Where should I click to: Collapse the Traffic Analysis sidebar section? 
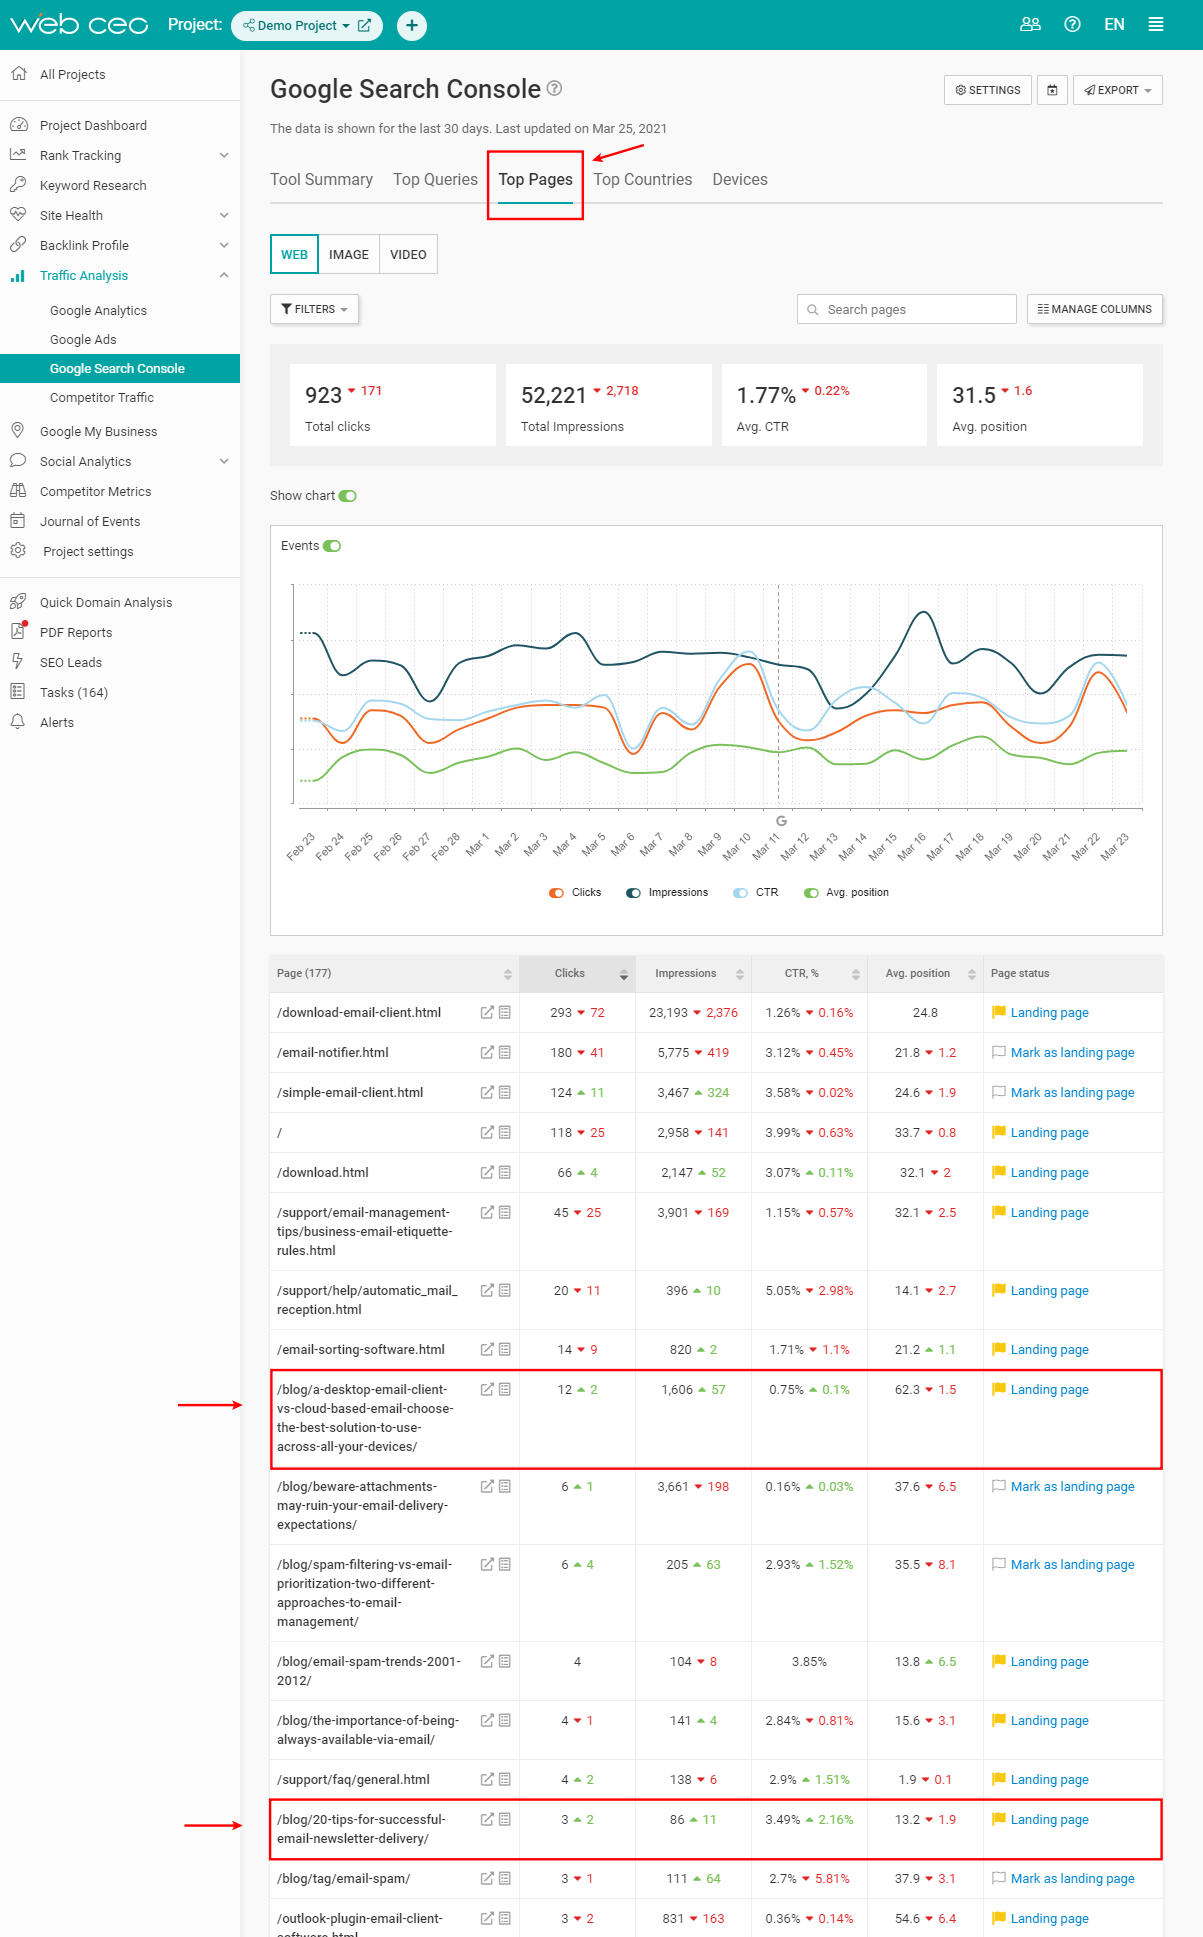pos(224,275)
